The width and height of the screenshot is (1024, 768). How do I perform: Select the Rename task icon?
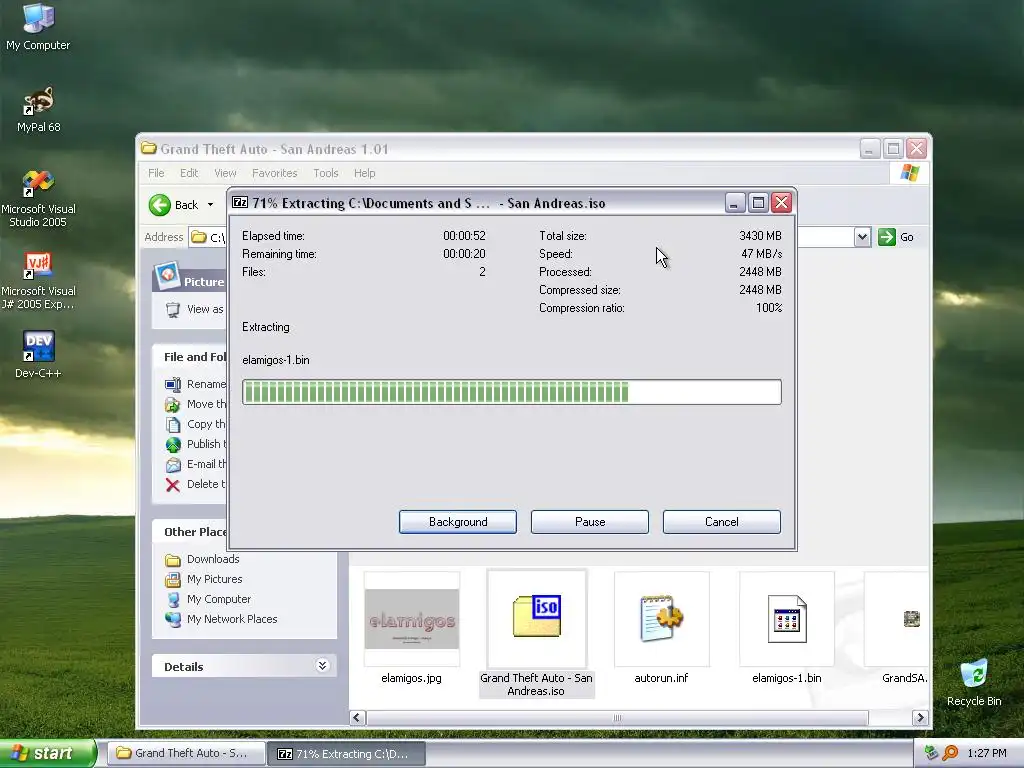pos(172,385)
